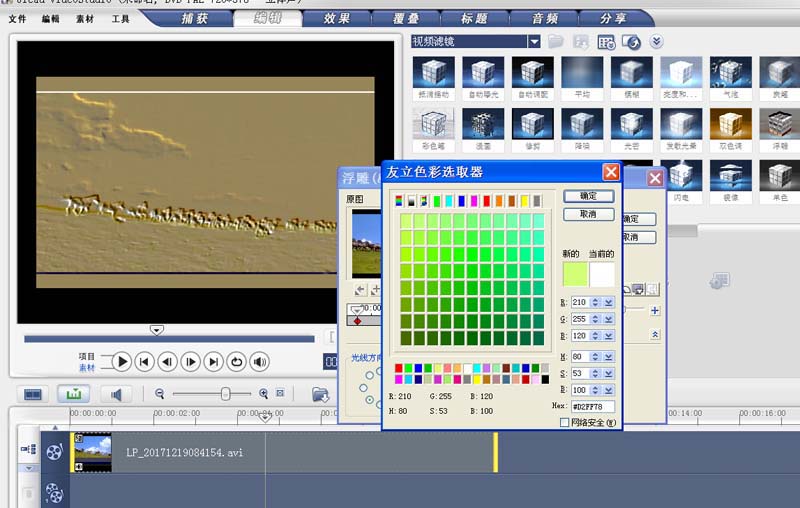Open the R value dropdown arrow
Screen dimensions: 800x508
tap(608, 302)
